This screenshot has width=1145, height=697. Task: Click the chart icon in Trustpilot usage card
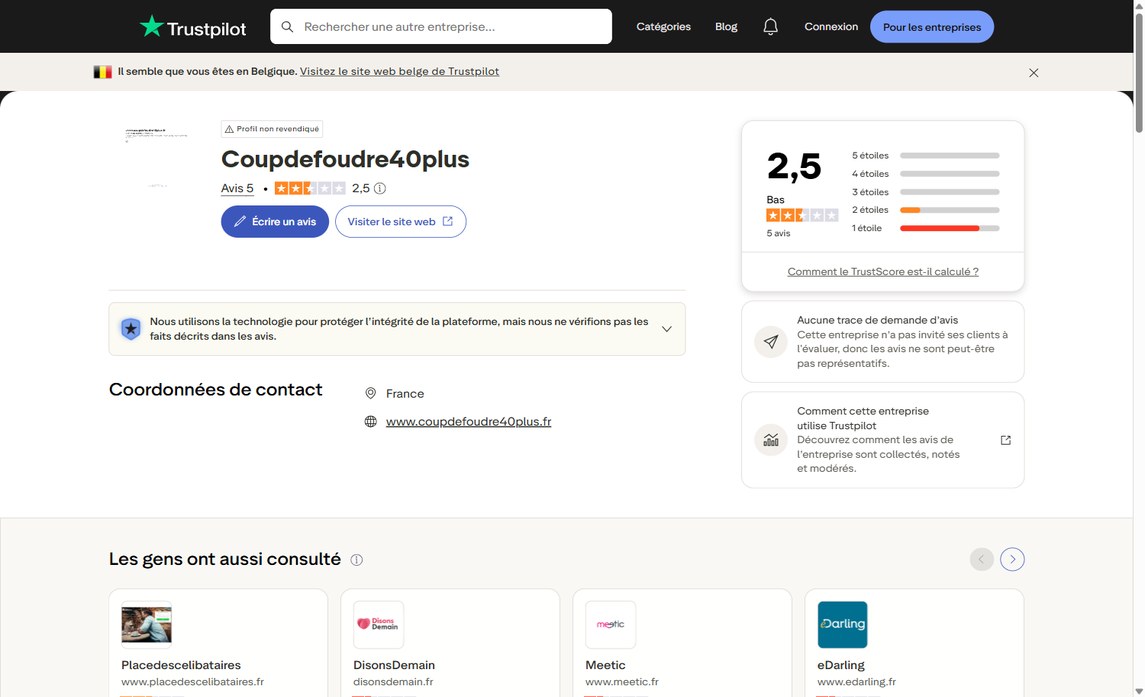pyautogui.click(x=770, y=440)
